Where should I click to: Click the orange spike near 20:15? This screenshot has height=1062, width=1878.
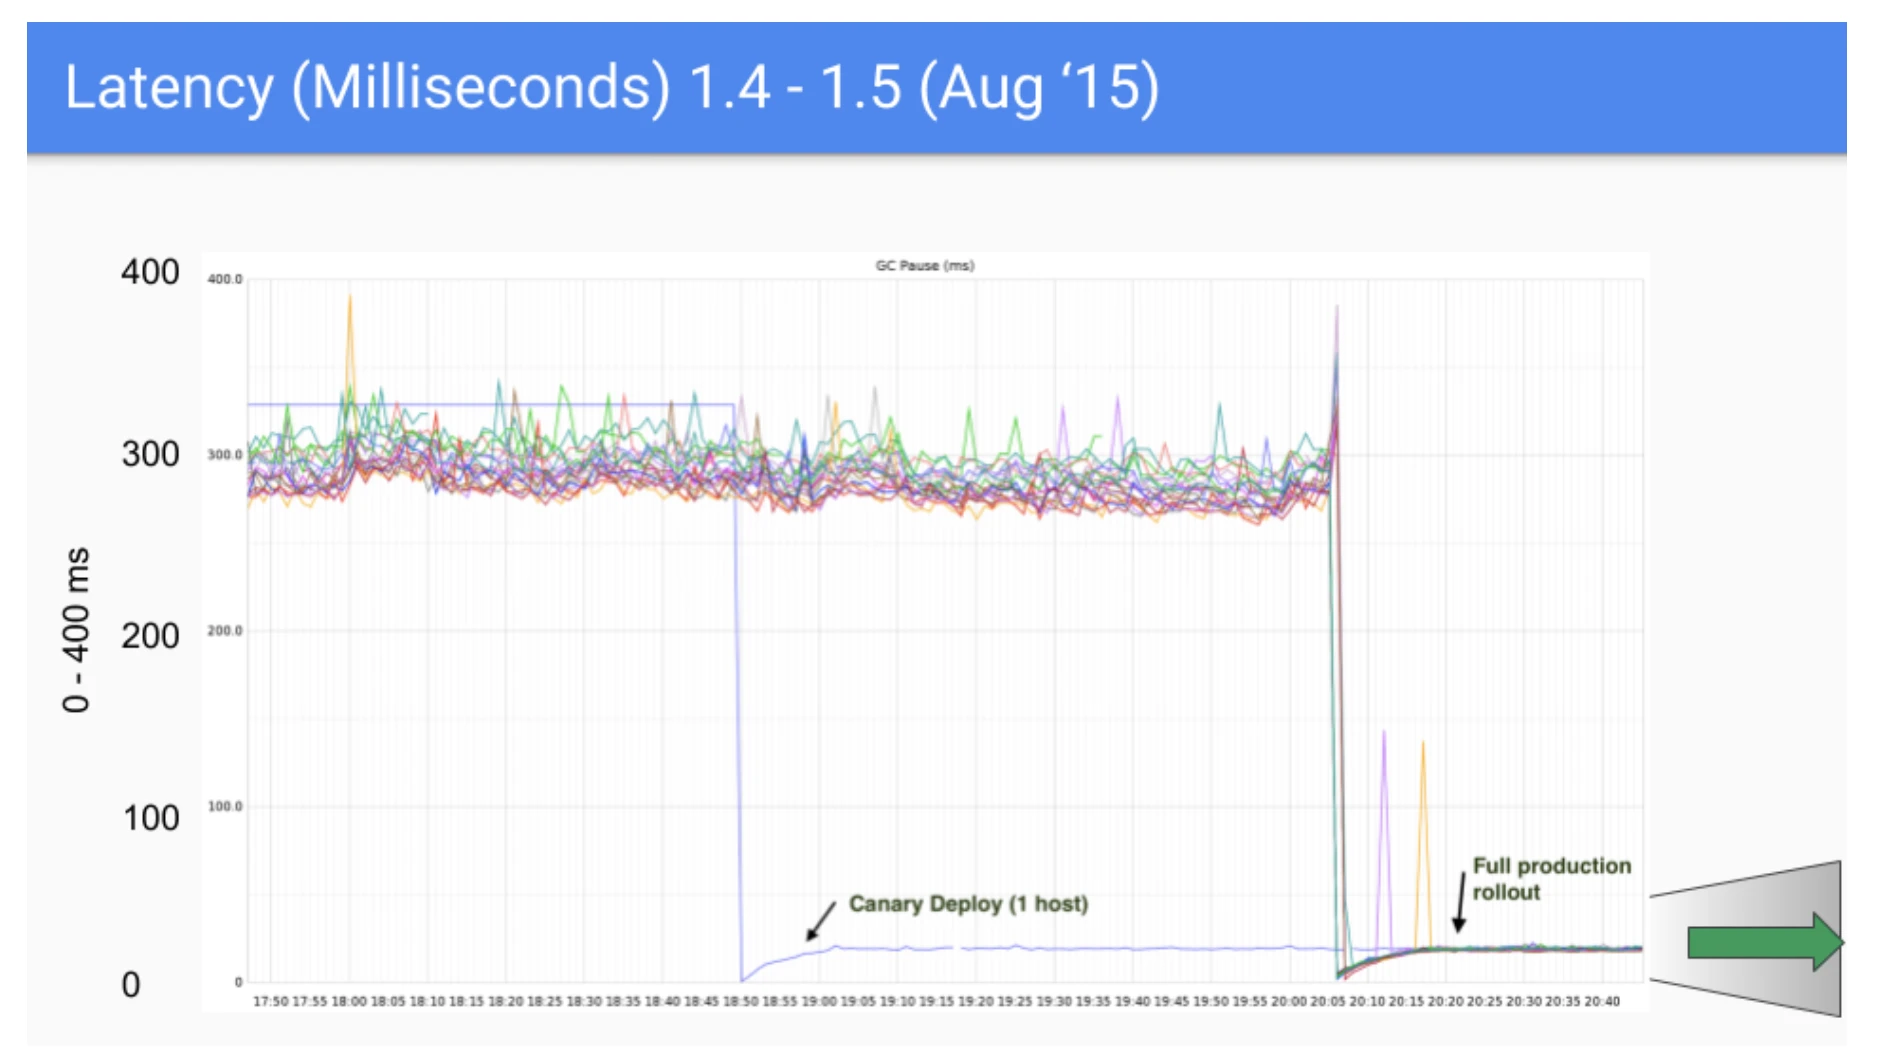[x=1423, y=744]
